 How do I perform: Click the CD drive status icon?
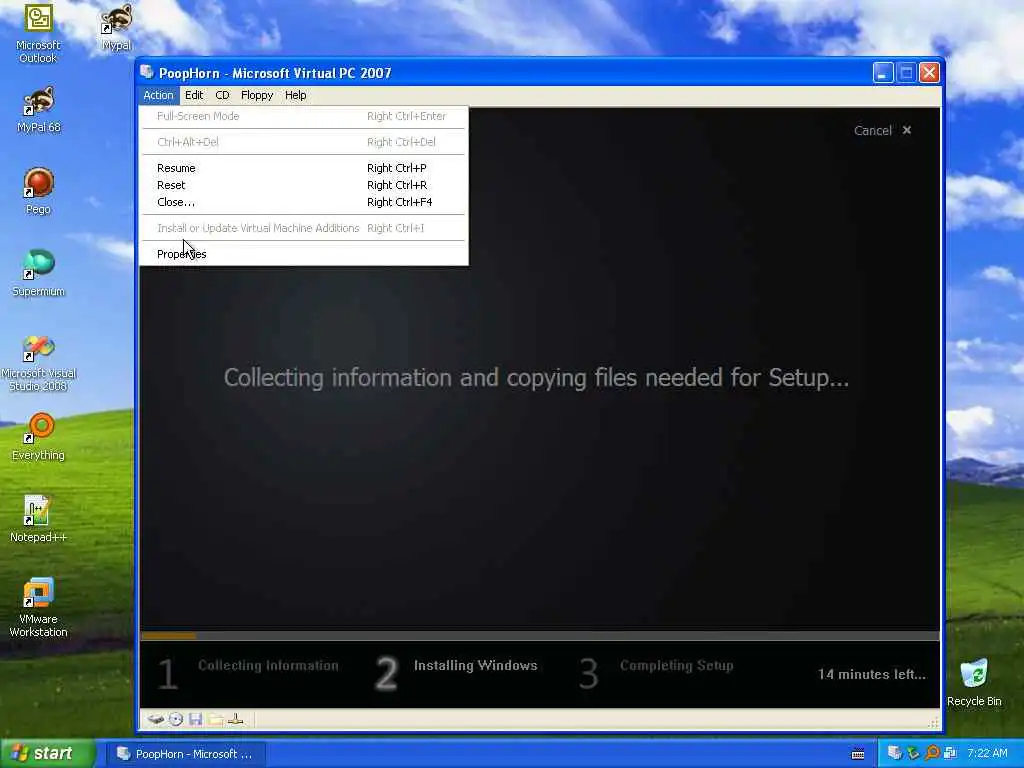[176, 719]
